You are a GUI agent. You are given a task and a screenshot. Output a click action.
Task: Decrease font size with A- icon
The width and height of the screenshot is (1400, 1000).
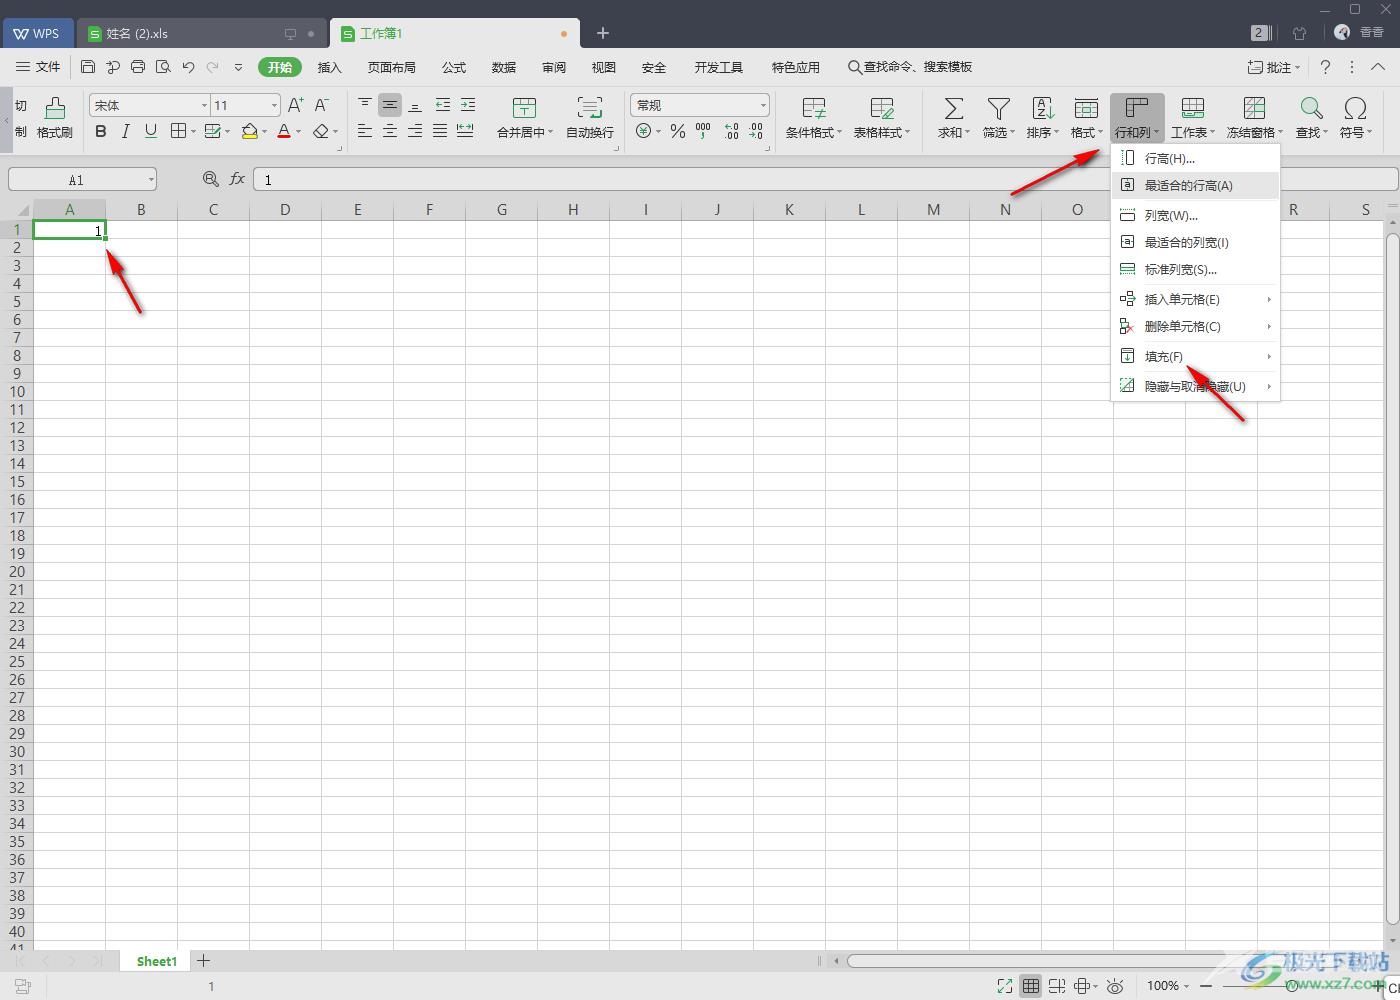(322, 105)
